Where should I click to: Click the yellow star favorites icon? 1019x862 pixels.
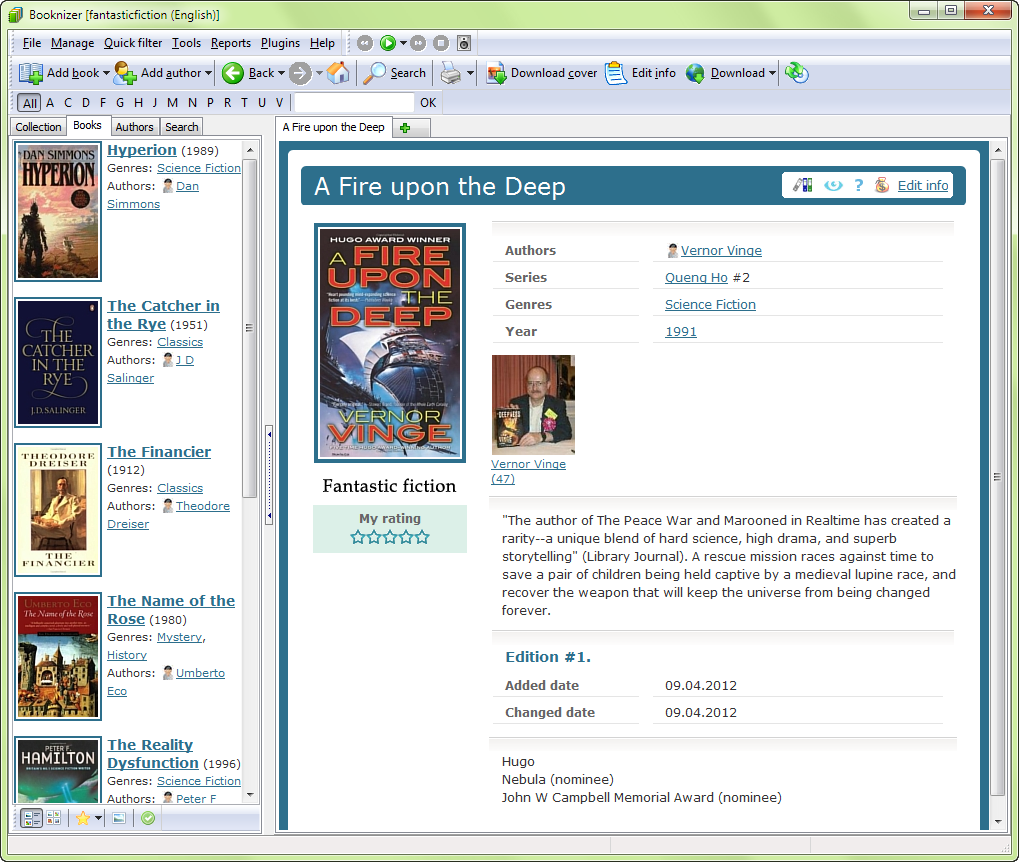(x=83, y=818)
